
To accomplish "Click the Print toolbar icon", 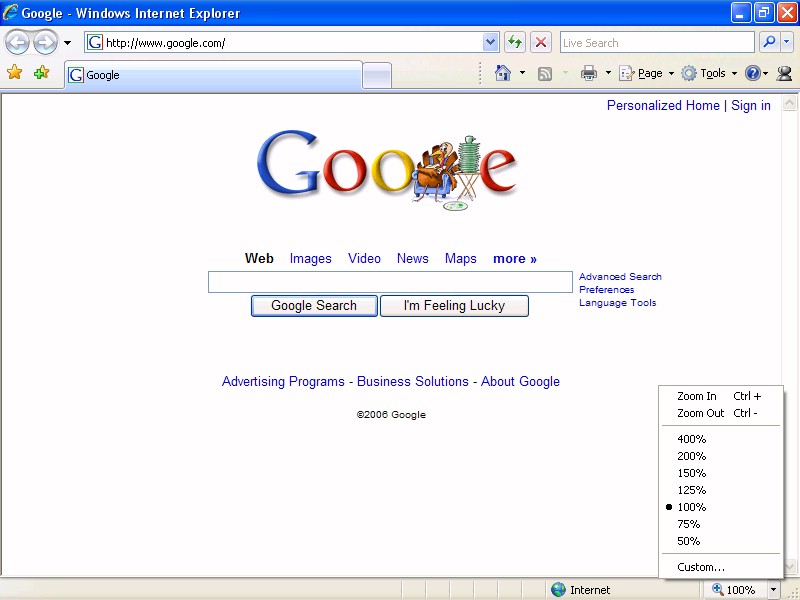I will [589, 73].
